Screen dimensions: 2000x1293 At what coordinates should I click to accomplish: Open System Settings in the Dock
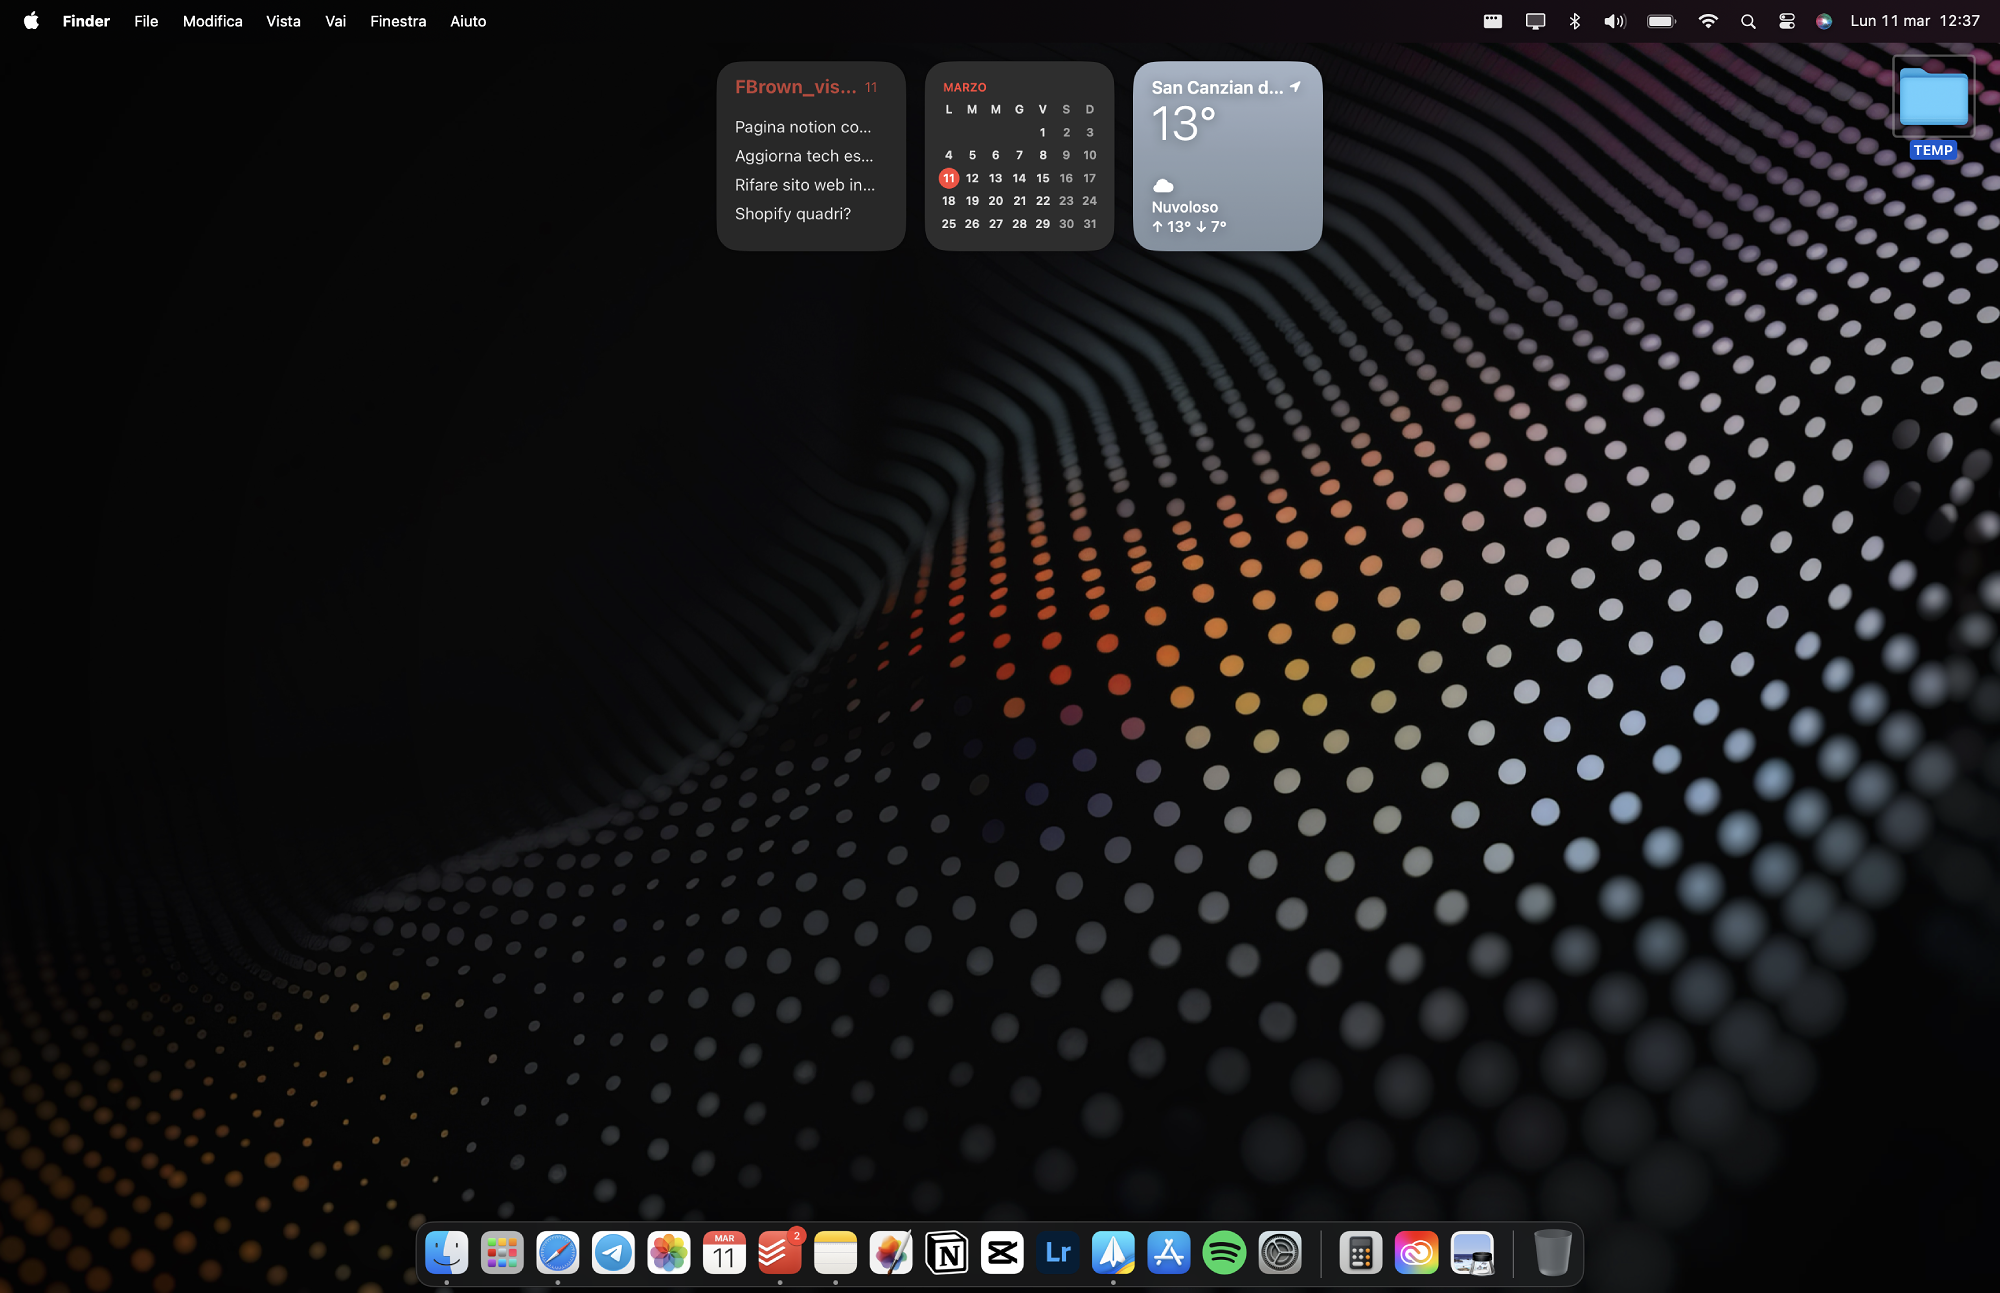pos(1280,1252)
